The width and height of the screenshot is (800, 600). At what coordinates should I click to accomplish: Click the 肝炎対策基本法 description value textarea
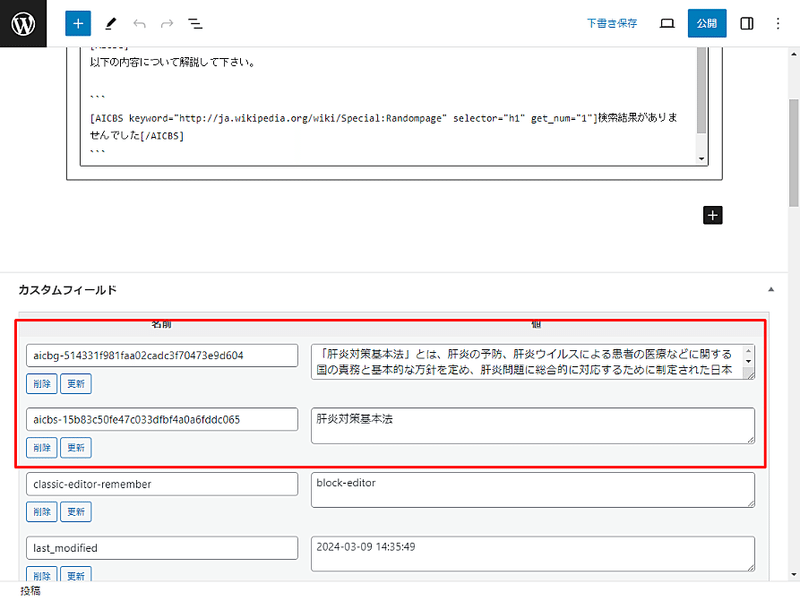coord(532,362)
